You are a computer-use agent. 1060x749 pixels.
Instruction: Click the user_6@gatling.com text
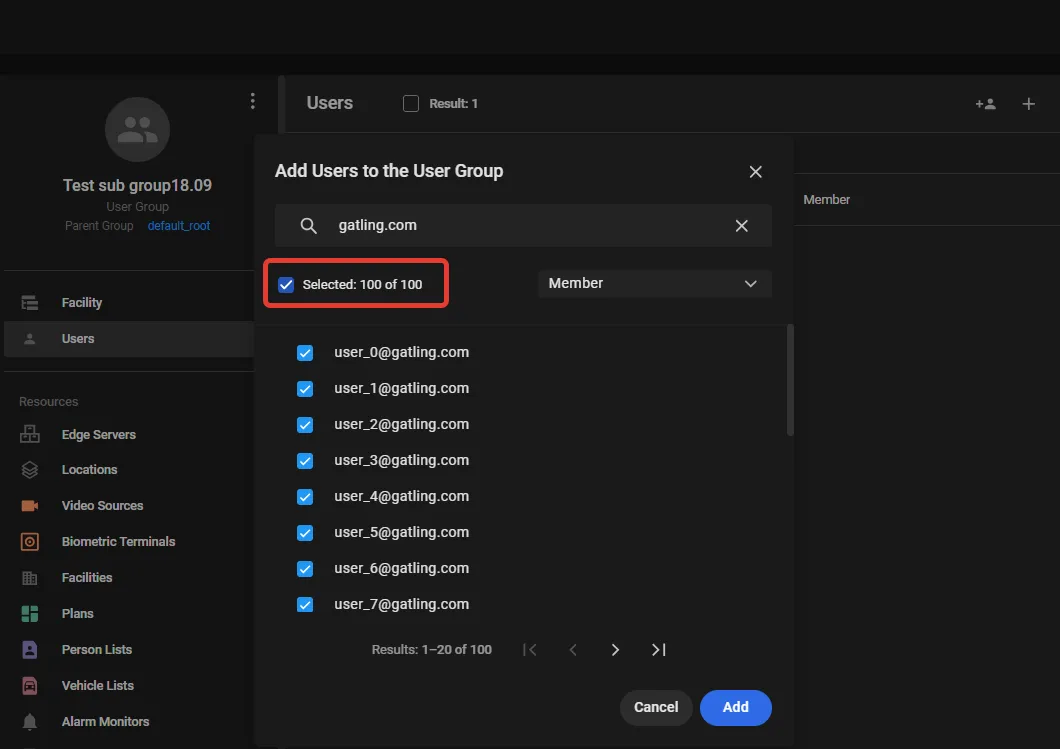[402, 569]
